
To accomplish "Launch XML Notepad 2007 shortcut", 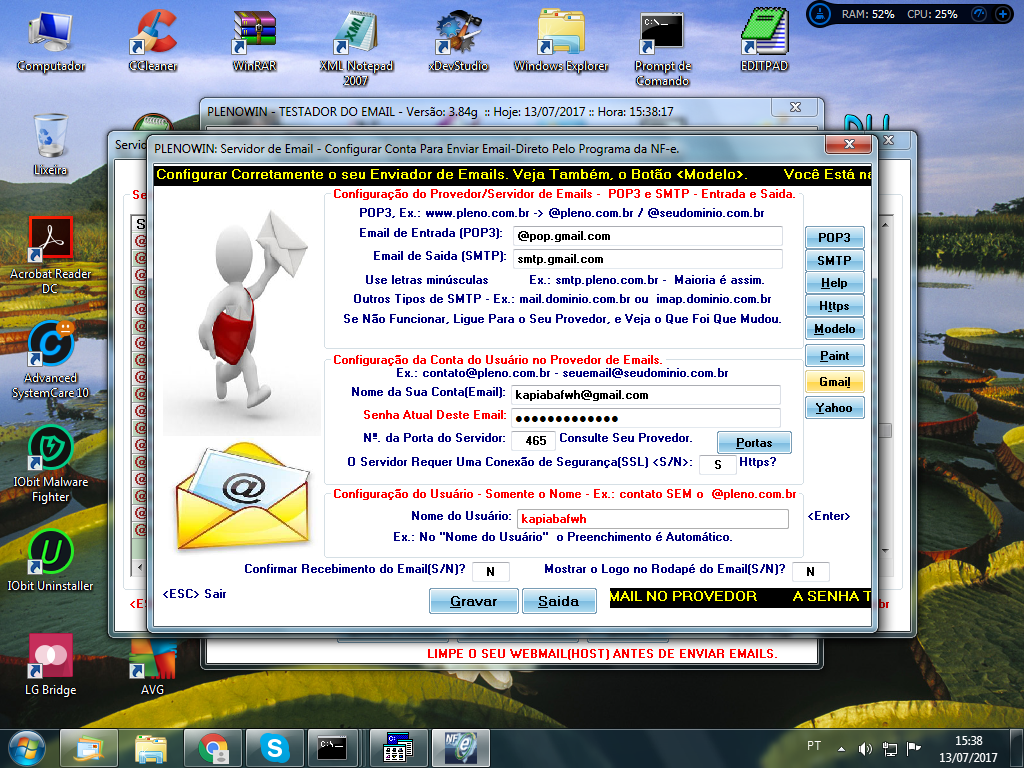I will click(356, 48).
